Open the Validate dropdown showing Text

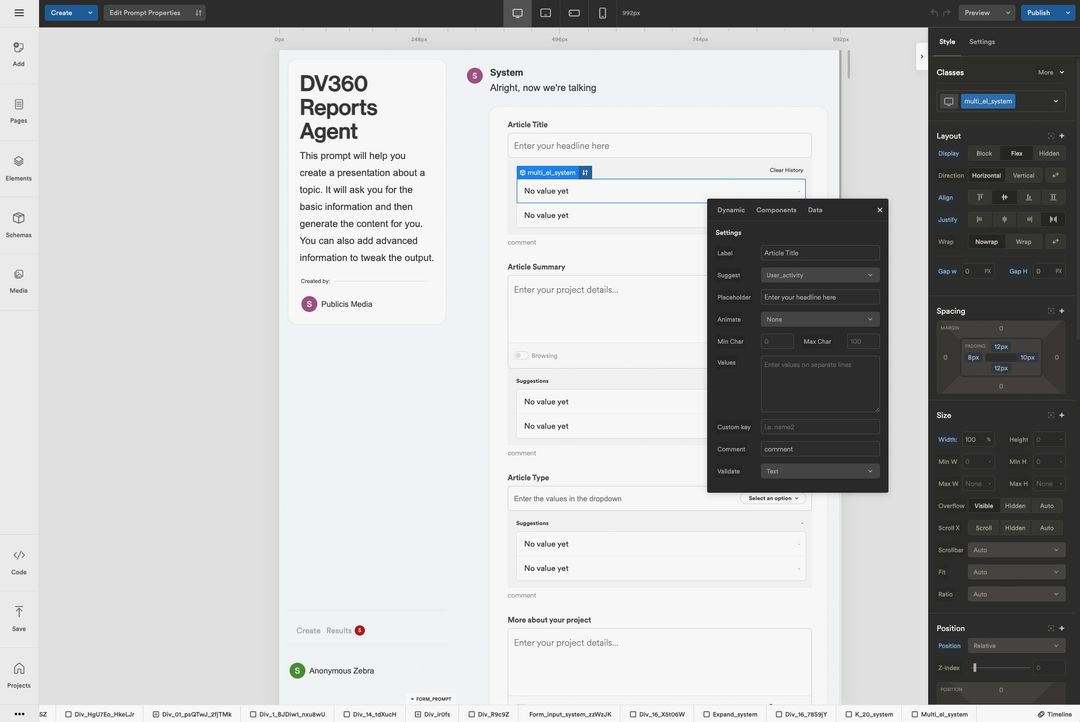coord(818,471)
